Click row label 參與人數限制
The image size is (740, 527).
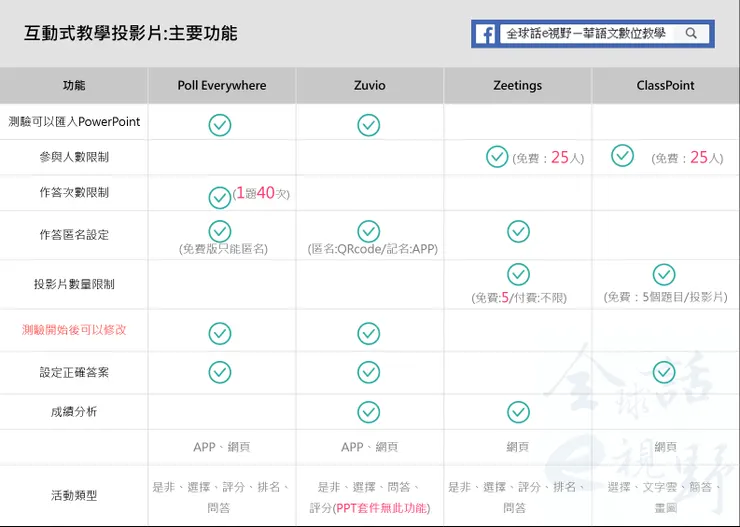point(74,157)
